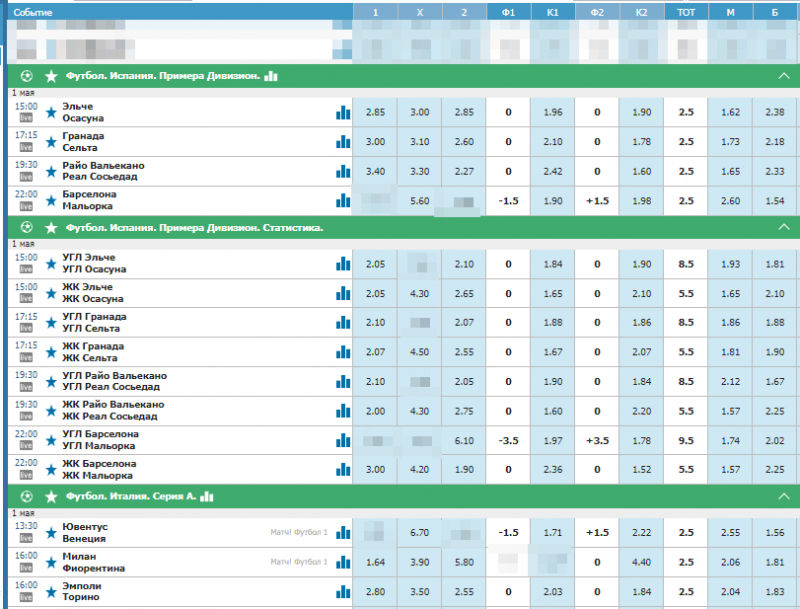This screenshot has width=800, height=609.
Task: Pick 5.60 draw odds for Барселона match
Action: point(419,201)
